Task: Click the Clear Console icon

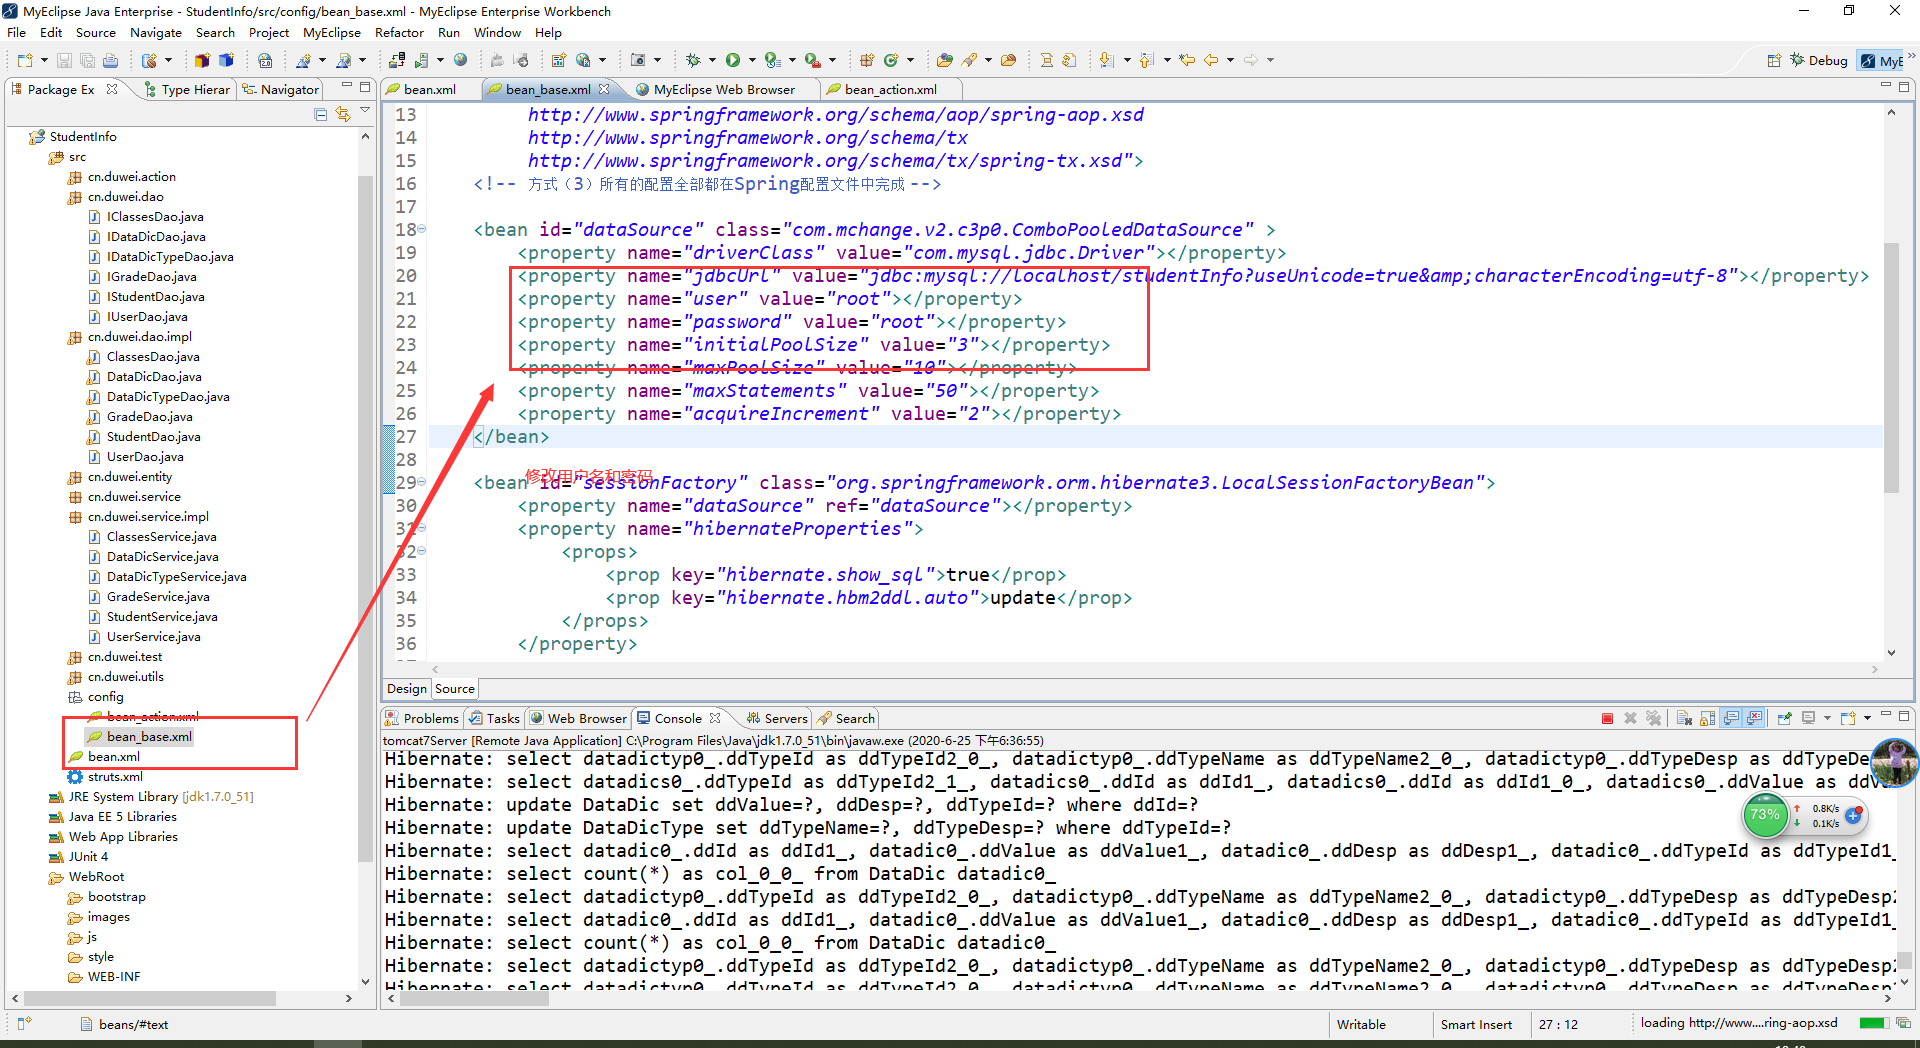Action: point(1684,718)
